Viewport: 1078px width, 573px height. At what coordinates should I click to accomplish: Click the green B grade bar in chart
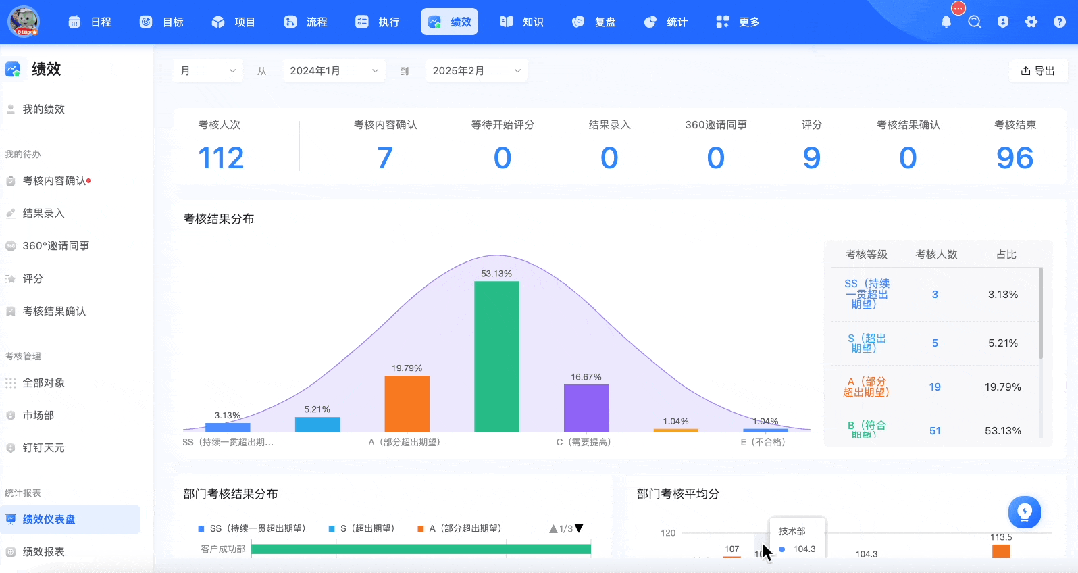pos(496,356)
